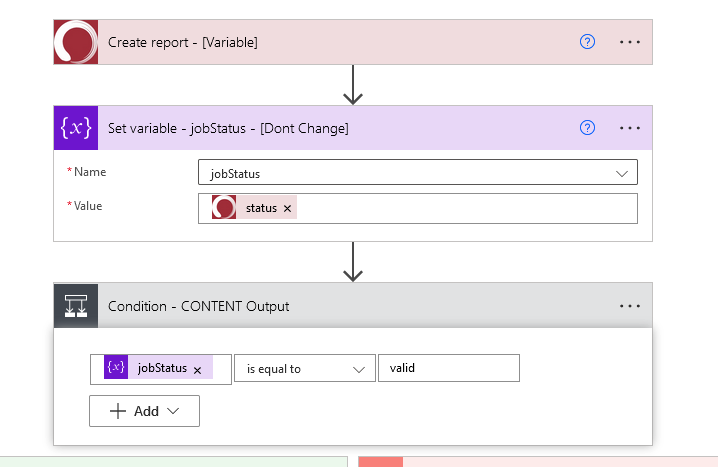This screenshot has height=467, width=718.
Task: Open help for Create report action
Action: coord(588,42)
